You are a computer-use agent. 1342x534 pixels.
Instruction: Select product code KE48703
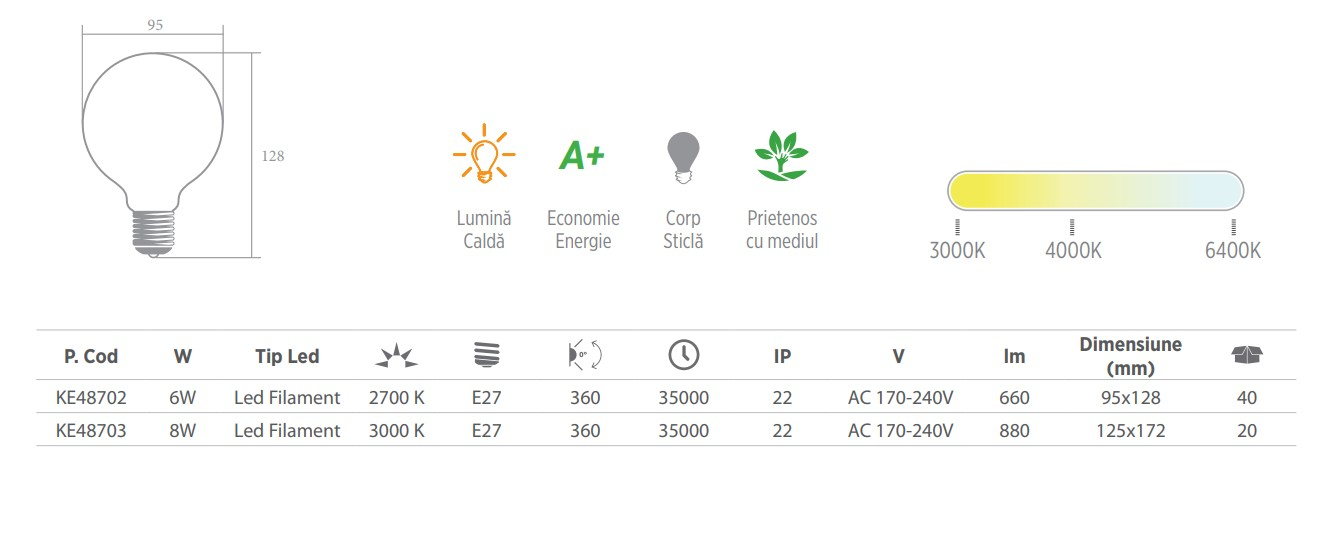(91, 431)
